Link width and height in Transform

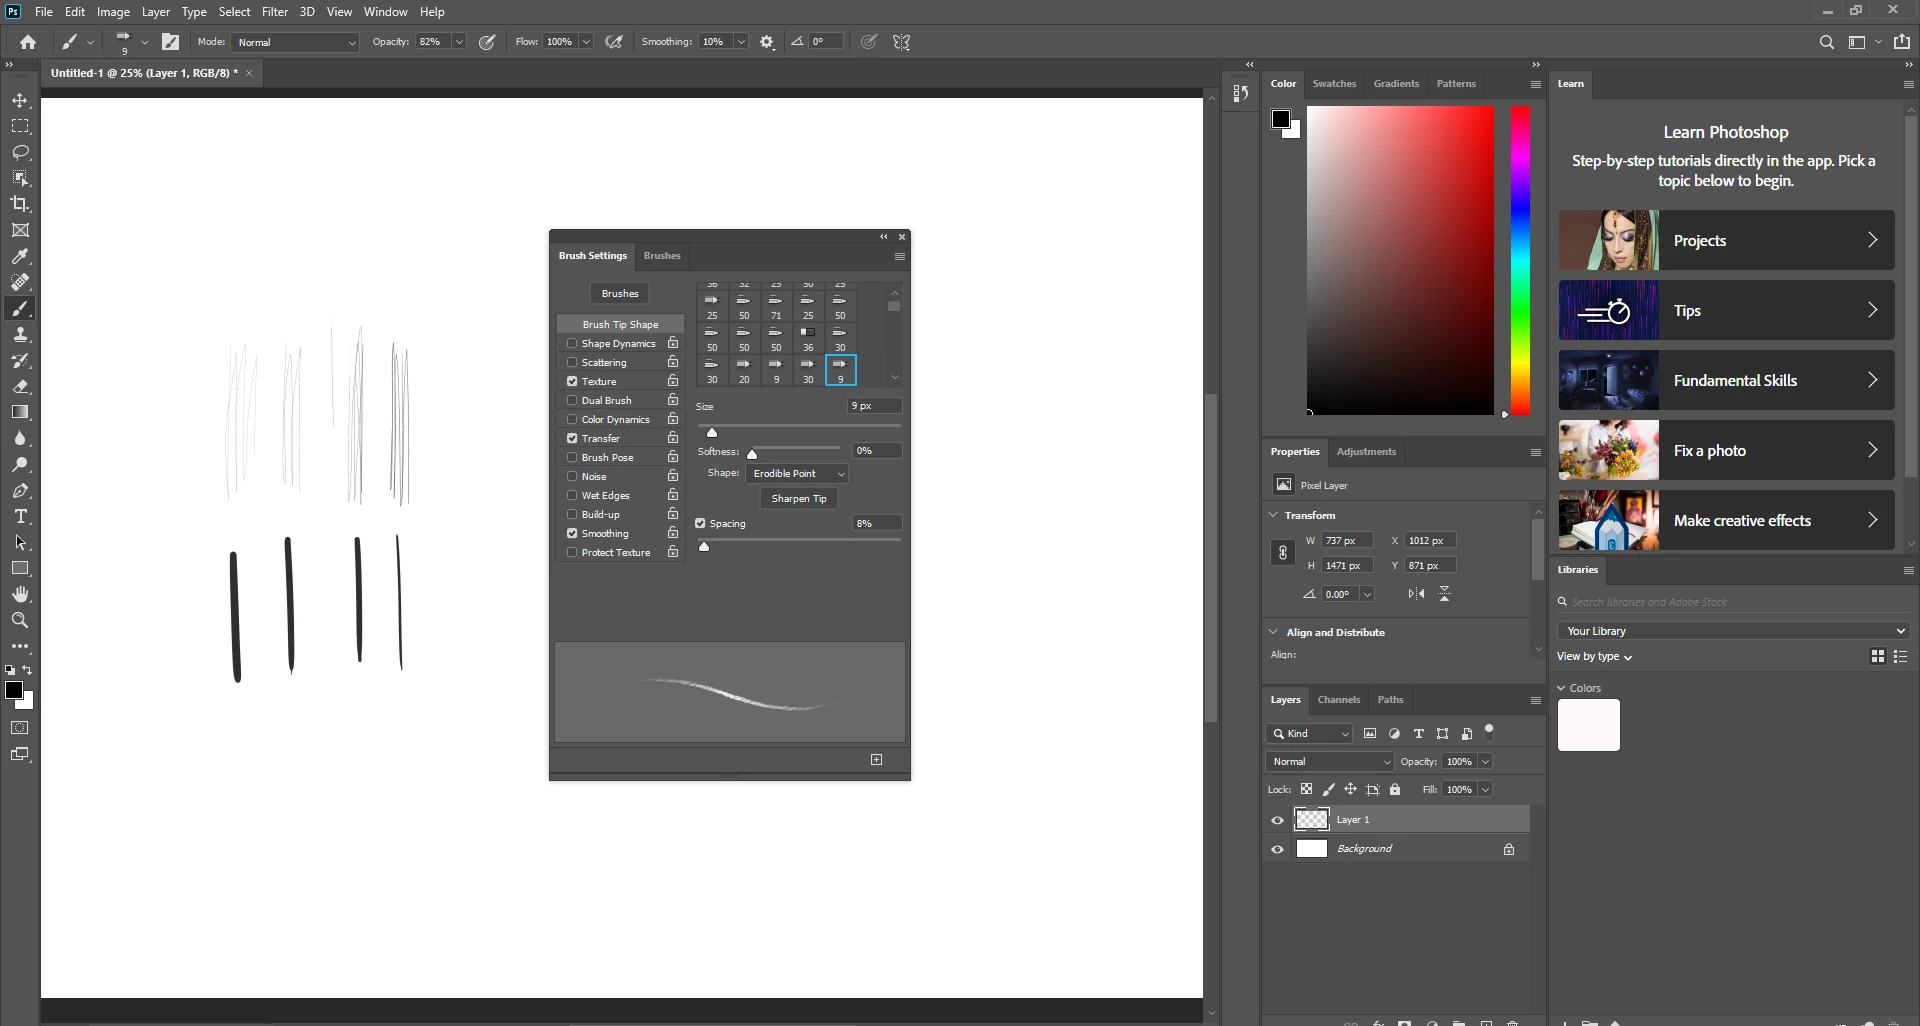pyautogui.click(x=1283, y=553)
